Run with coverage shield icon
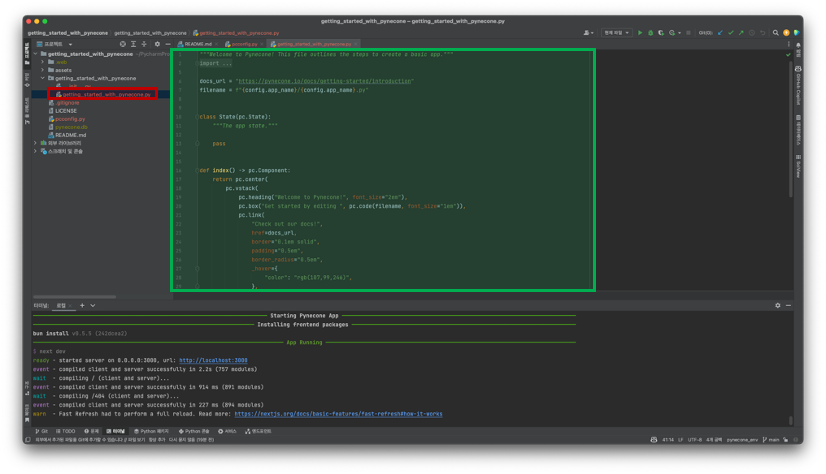 pyautogui.click(x=661, y=33)
